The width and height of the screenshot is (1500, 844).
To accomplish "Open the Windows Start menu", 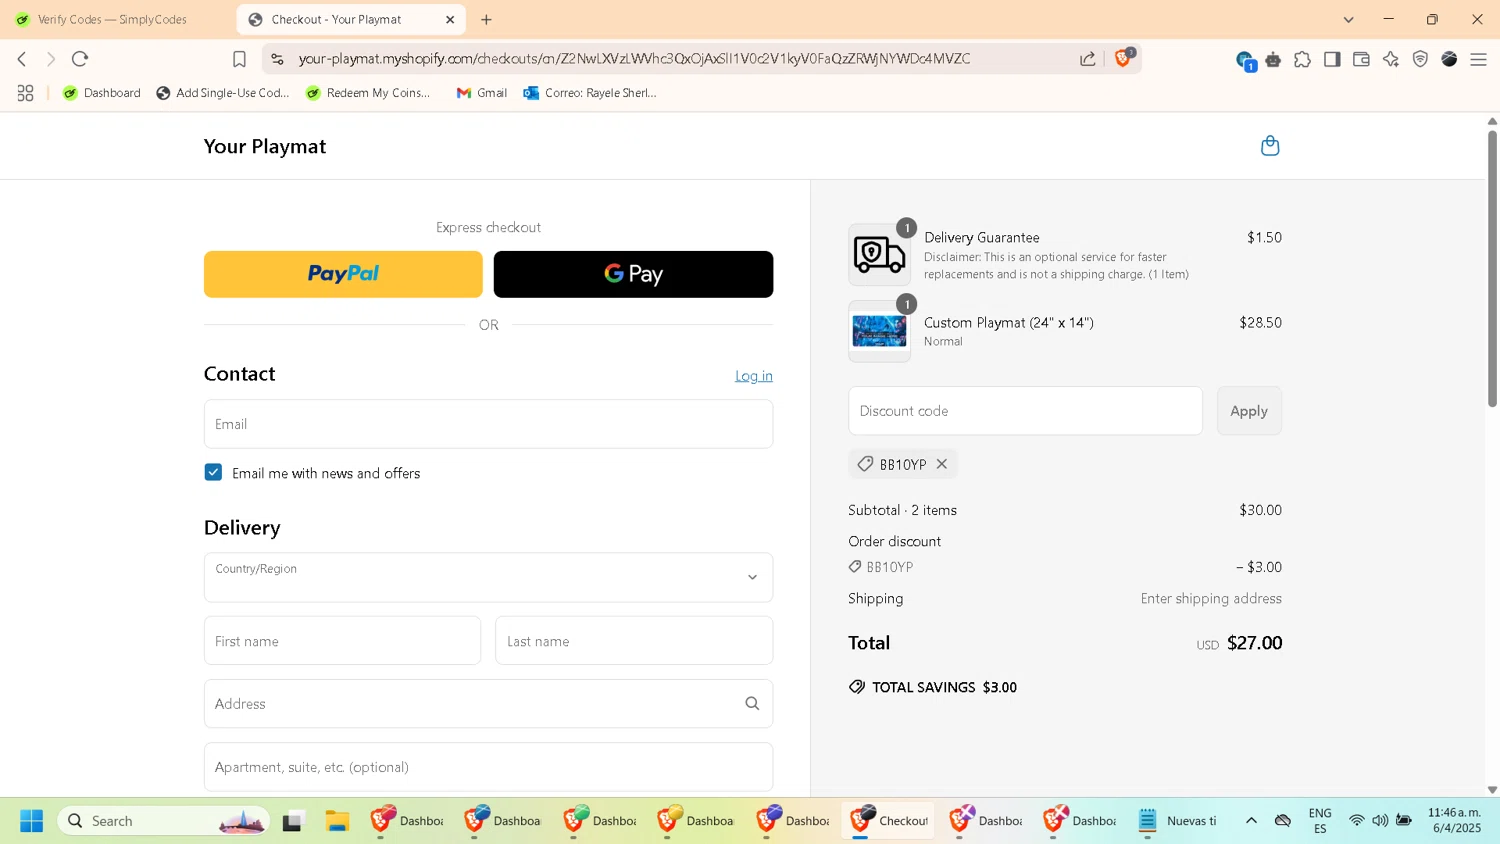I will (31, 821).
